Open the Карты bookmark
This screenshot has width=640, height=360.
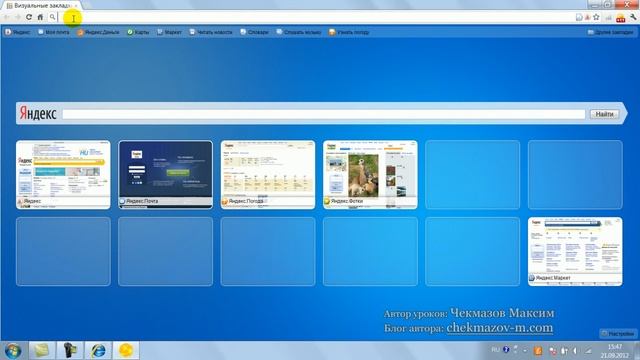pyautogui.click(x=138, y=32)
